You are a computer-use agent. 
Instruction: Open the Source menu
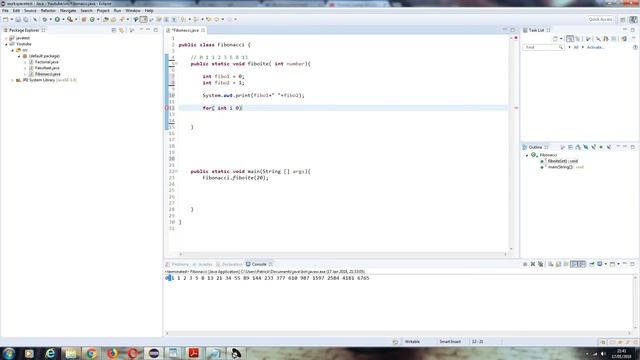click(30, 11)
